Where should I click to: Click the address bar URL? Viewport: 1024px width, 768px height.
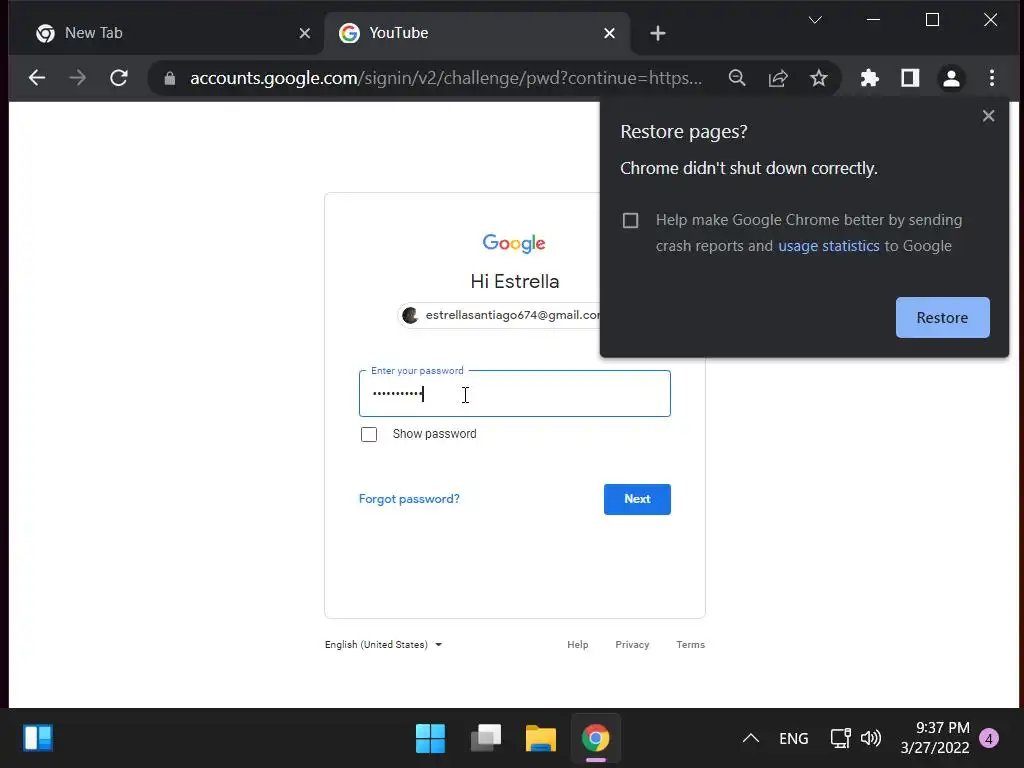(446, 78)
